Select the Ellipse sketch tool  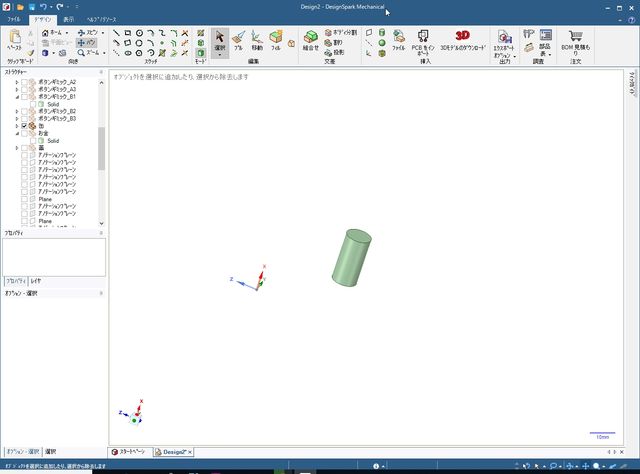128,53
